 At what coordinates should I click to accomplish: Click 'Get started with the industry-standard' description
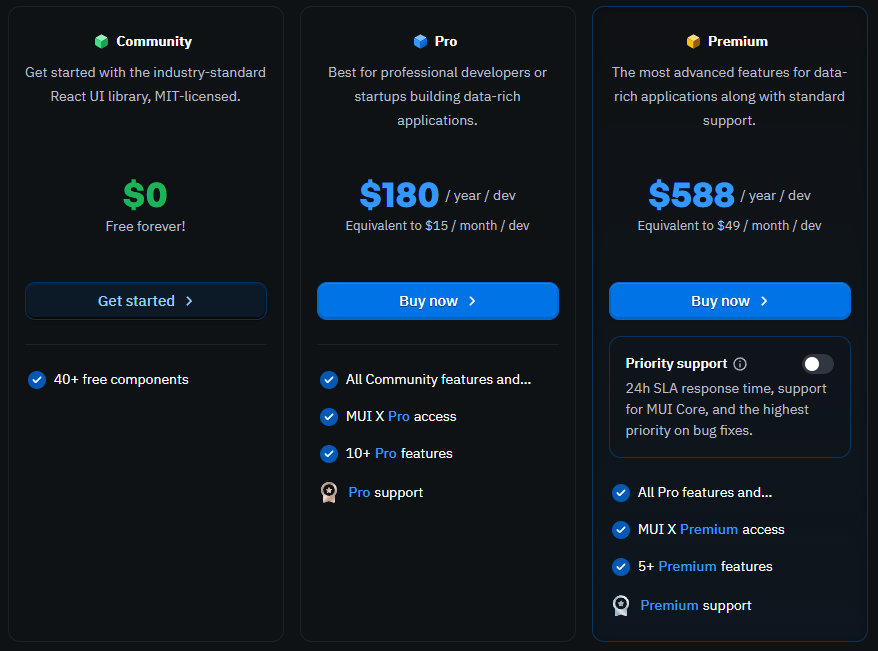146,85
